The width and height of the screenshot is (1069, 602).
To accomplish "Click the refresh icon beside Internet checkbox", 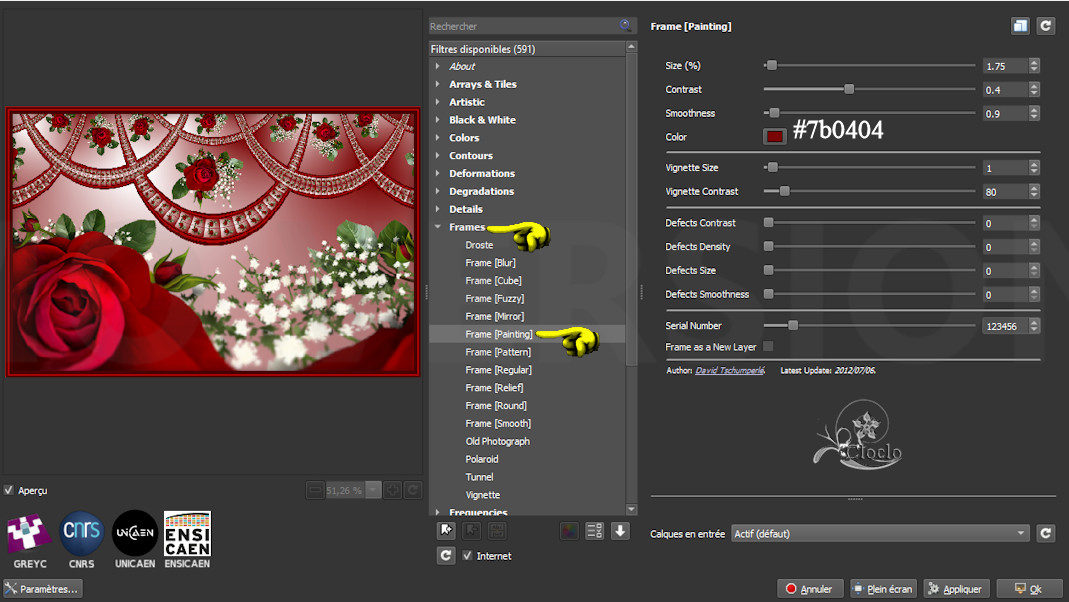I will coord(447,556).
